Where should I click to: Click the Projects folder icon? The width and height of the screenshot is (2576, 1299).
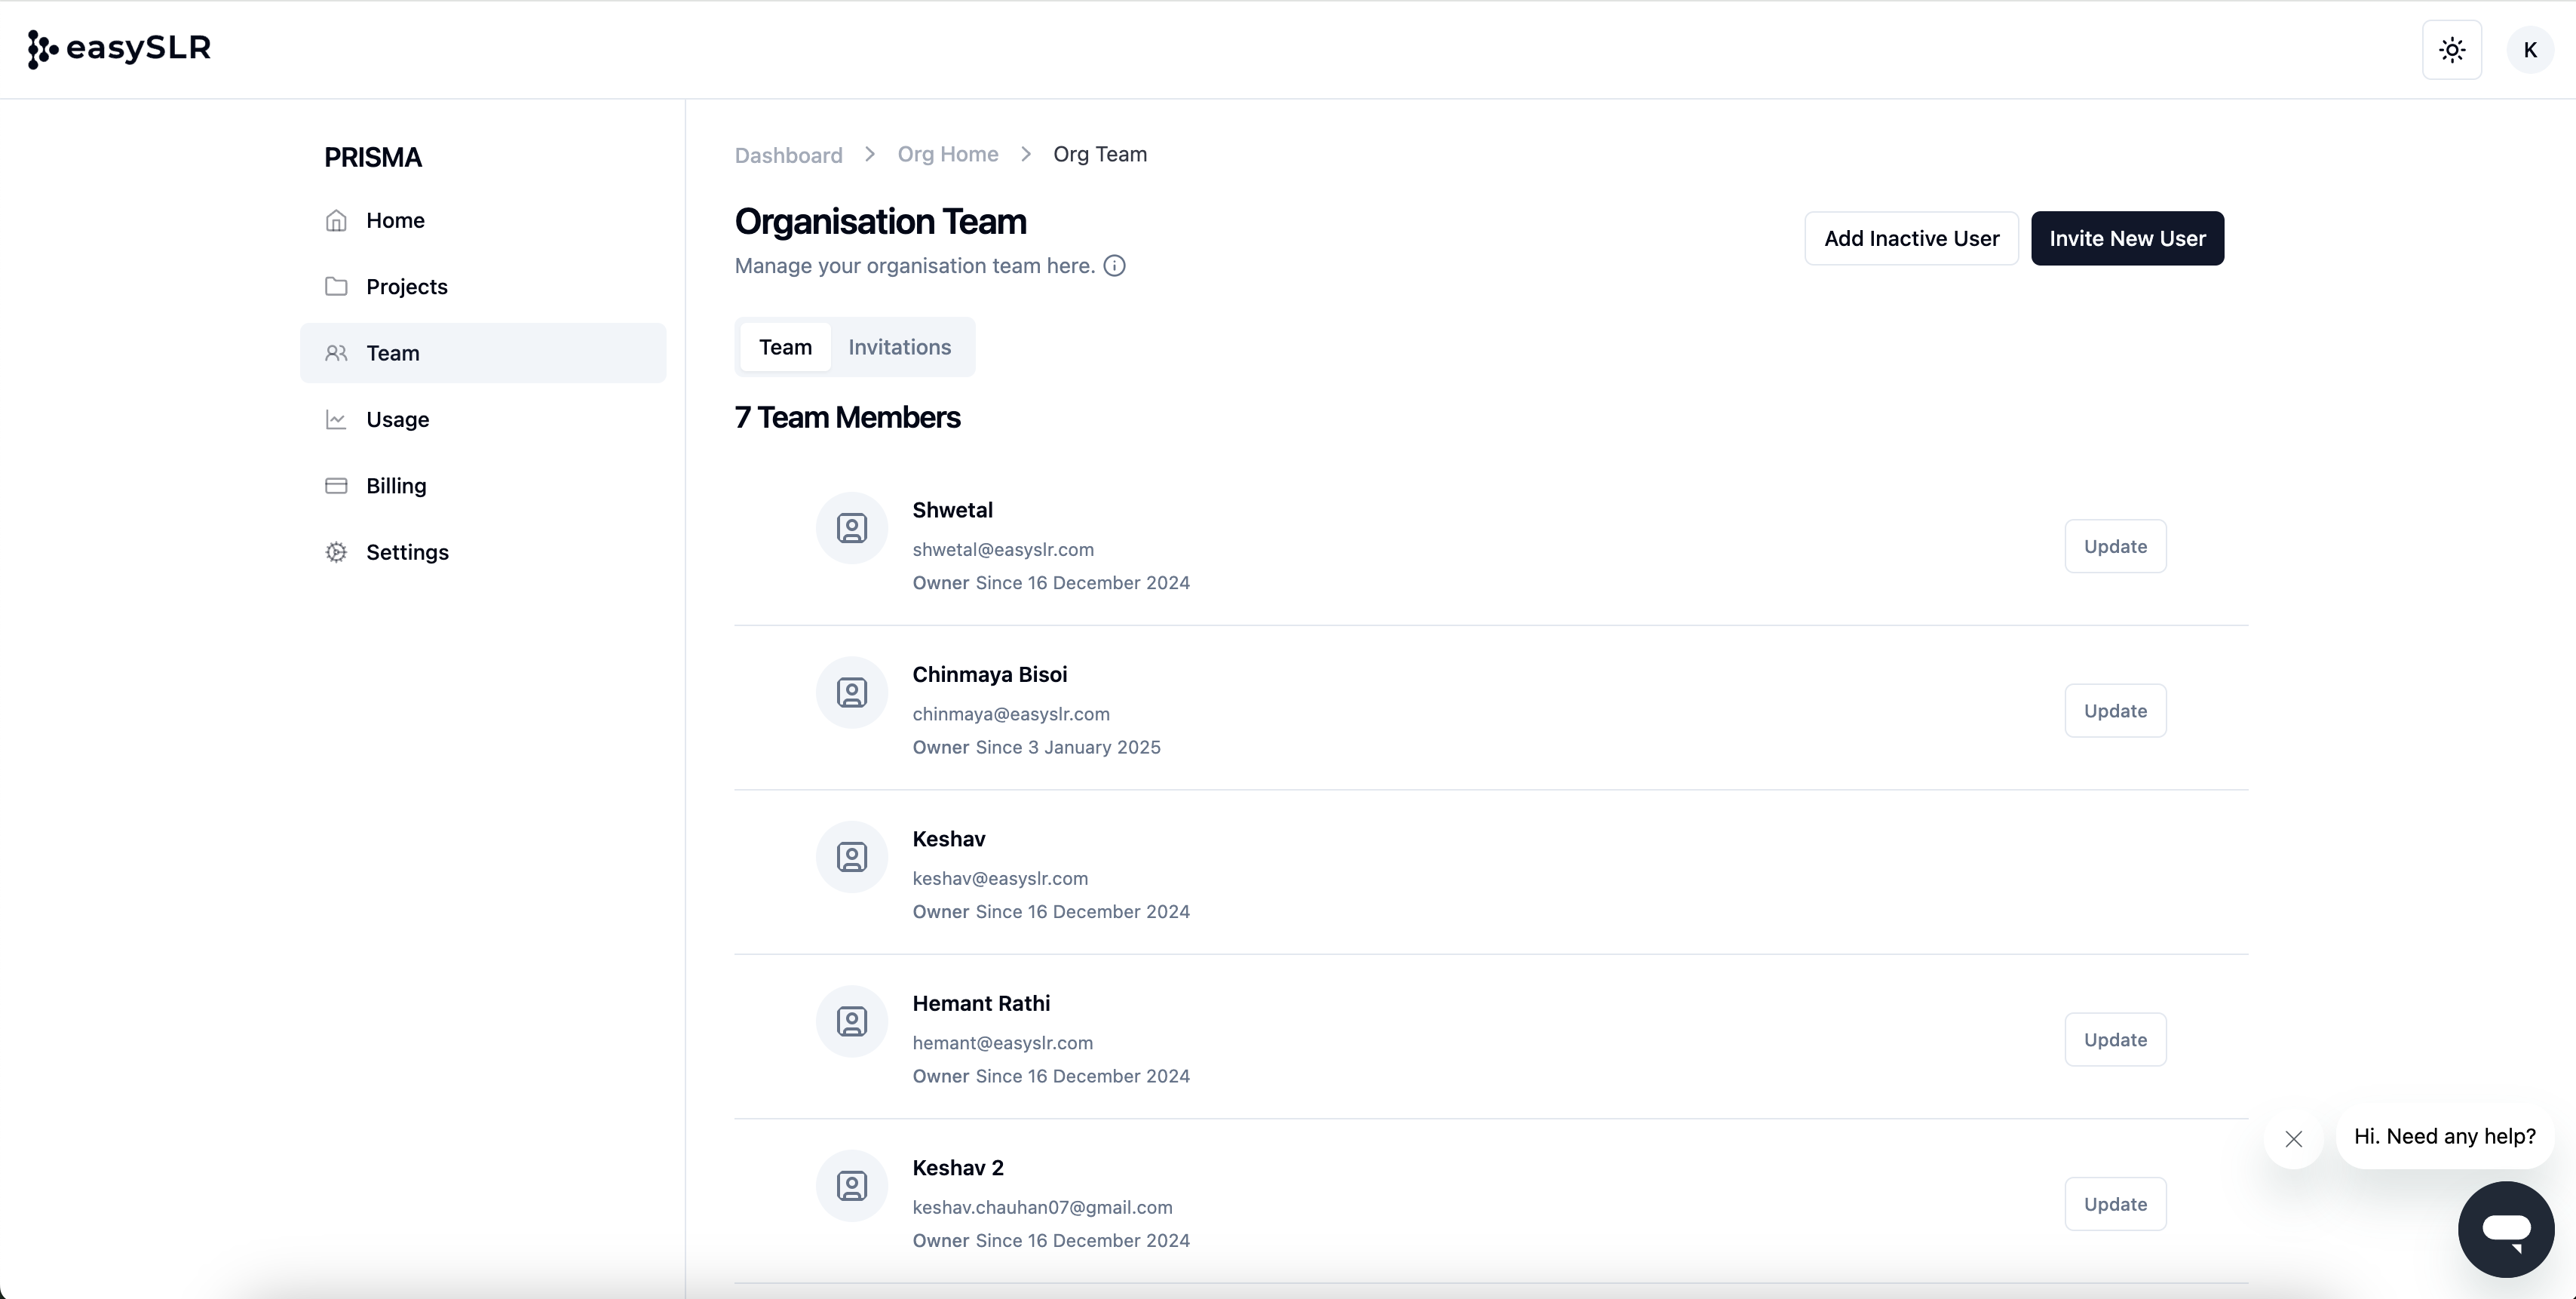coord(336,287)
